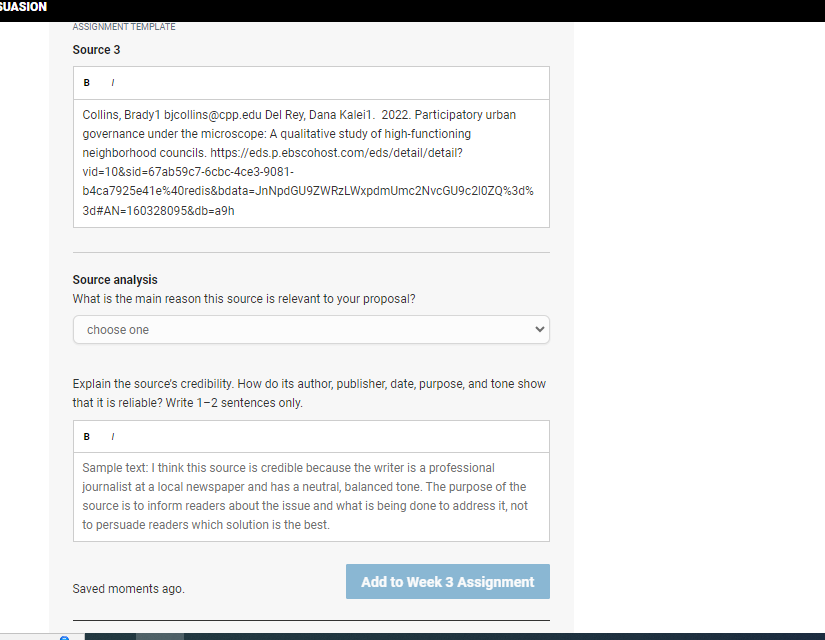Image resolution: width=825 pixels, height=640 pixels.
Task: Toggle italic in the credibility explanation editor
Action: click(113, 436)
